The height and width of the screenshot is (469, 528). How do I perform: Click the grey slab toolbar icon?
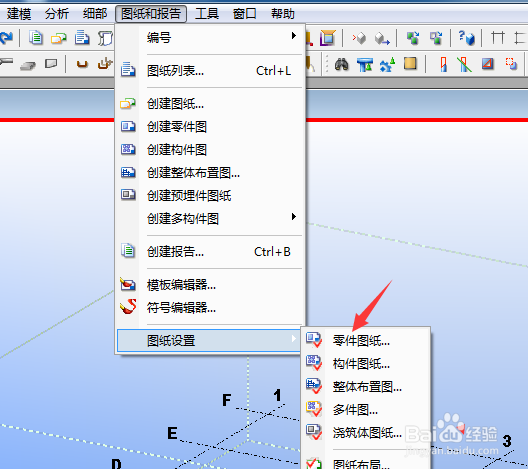point(28,65)
